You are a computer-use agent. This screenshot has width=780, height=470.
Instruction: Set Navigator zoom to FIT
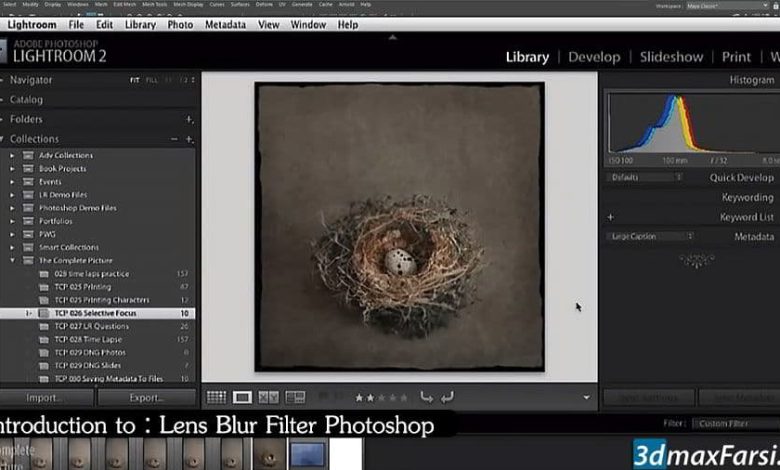(135, 80)
